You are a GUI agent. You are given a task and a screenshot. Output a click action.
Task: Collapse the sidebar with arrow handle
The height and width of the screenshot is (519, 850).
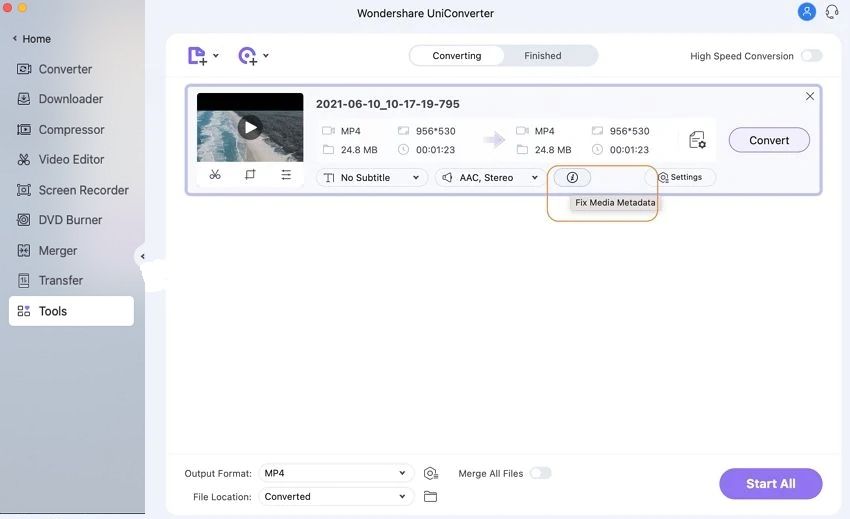142,257
